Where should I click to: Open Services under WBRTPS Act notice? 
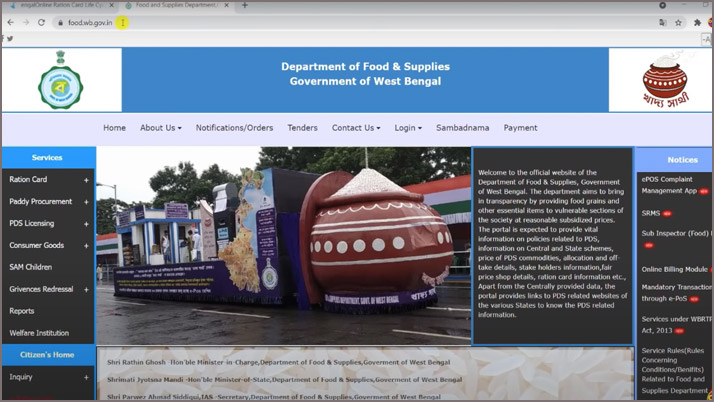tap(676, 325)
